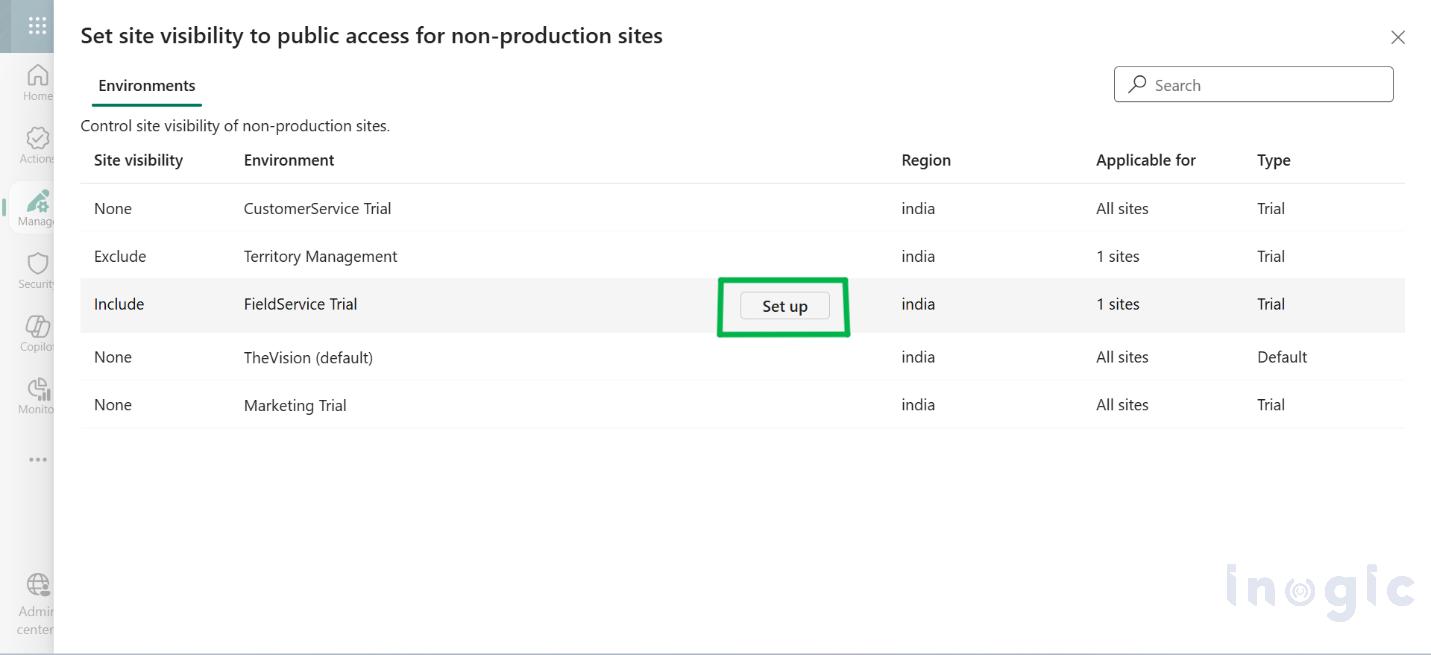The height and width of the screenshot is (655, 1431).
Task: Click All sites in TheVision row
Action: click(x=1122, y=357)
